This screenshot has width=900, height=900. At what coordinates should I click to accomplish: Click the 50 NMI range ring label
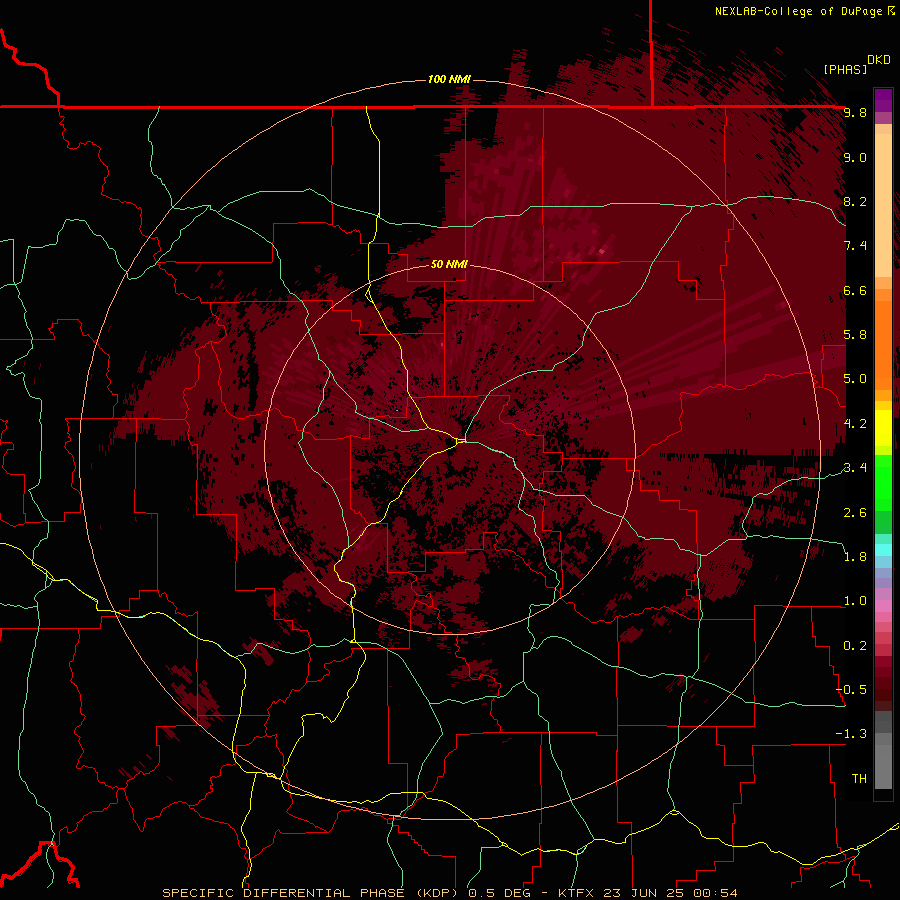click(449, 264)
